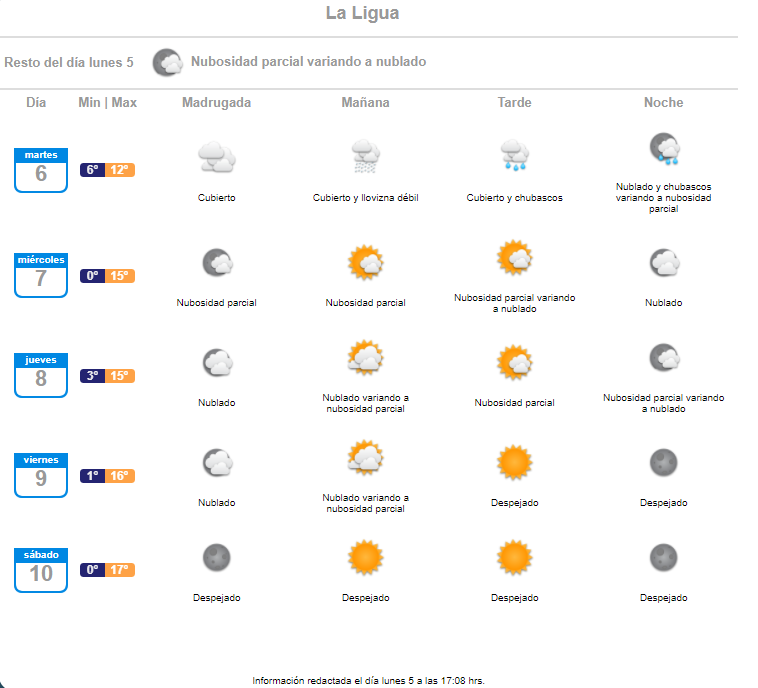Screen dimensions: 758x688
Task: Select the sábado 10 calendar badge
Action: coord(41,570)
